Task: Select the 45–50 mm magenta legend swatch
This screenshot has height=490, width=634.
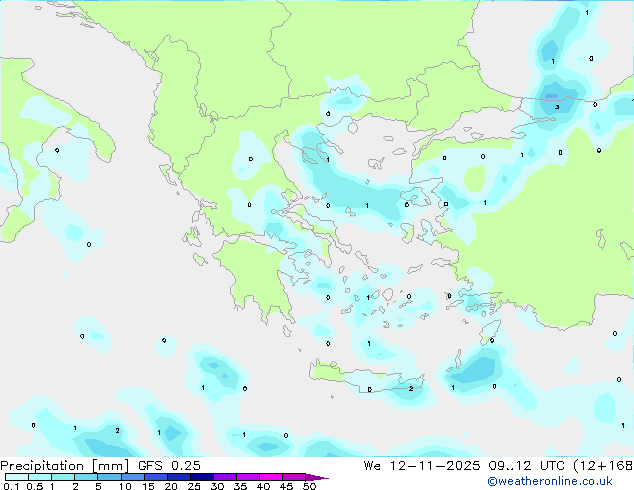Action: pyautogui.click(x=294, y=477)
